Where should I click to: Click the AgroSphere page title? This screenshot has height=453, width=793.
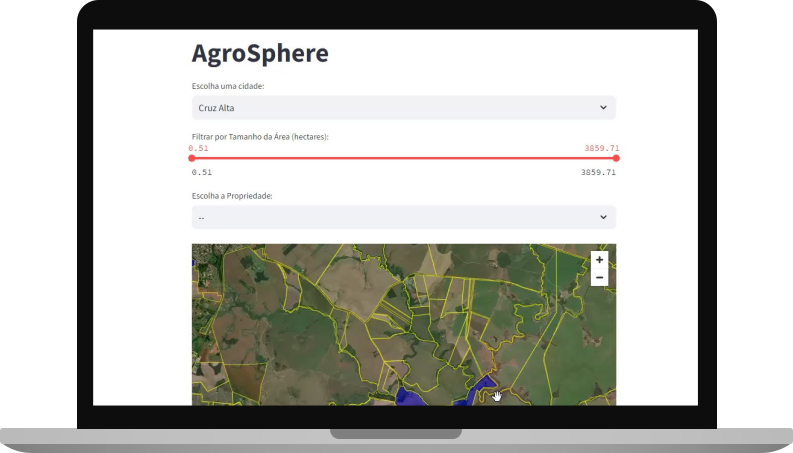point(260,53)
